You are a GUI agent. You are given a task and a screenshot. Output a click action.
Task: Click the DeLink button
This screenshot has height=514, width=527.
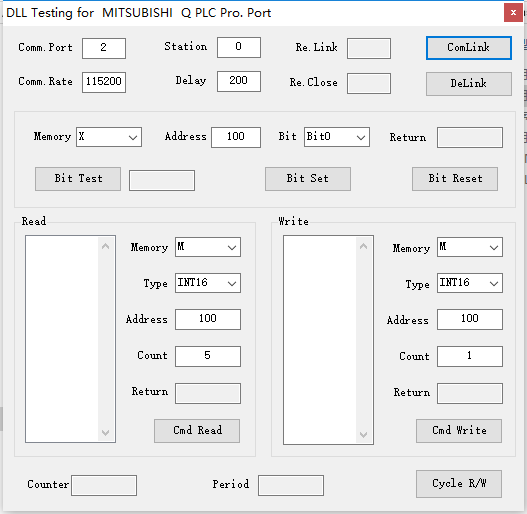tap(469, 84)
